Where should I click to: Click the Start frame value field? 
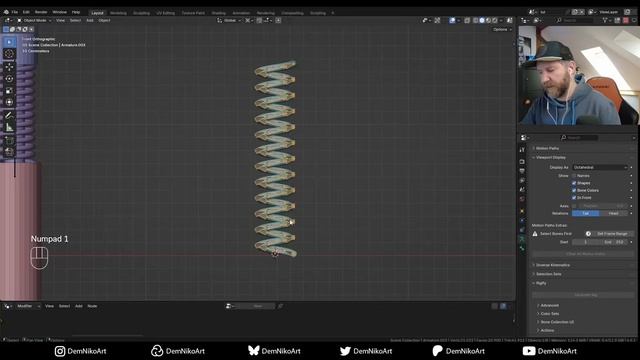tap(585, 242)
